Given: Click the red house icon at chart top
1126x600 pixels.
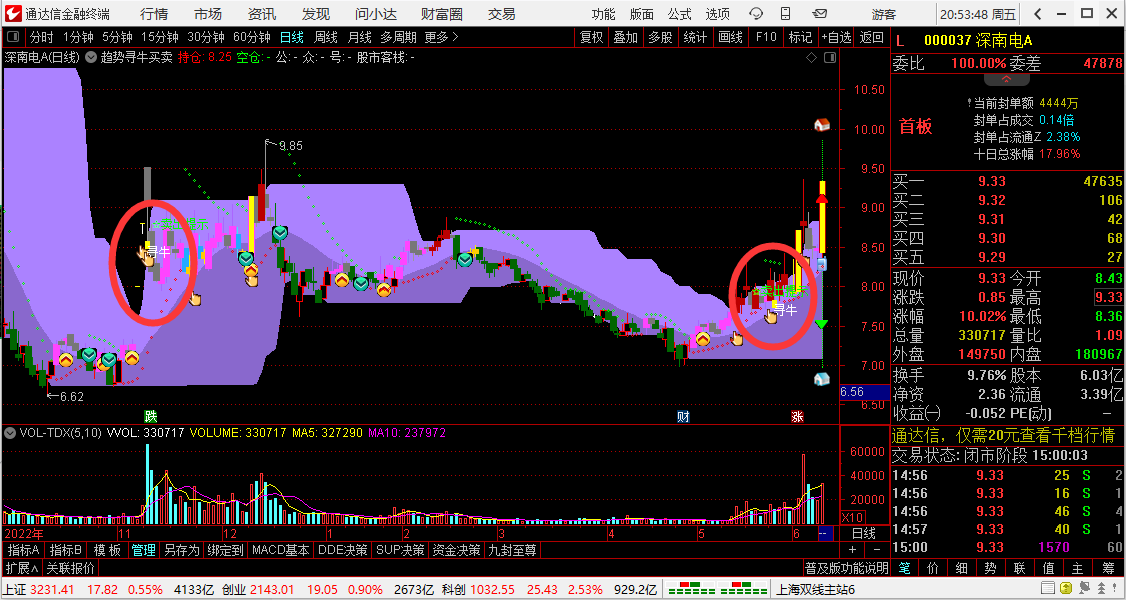Looking at the screenshot, I should [822, 125].
